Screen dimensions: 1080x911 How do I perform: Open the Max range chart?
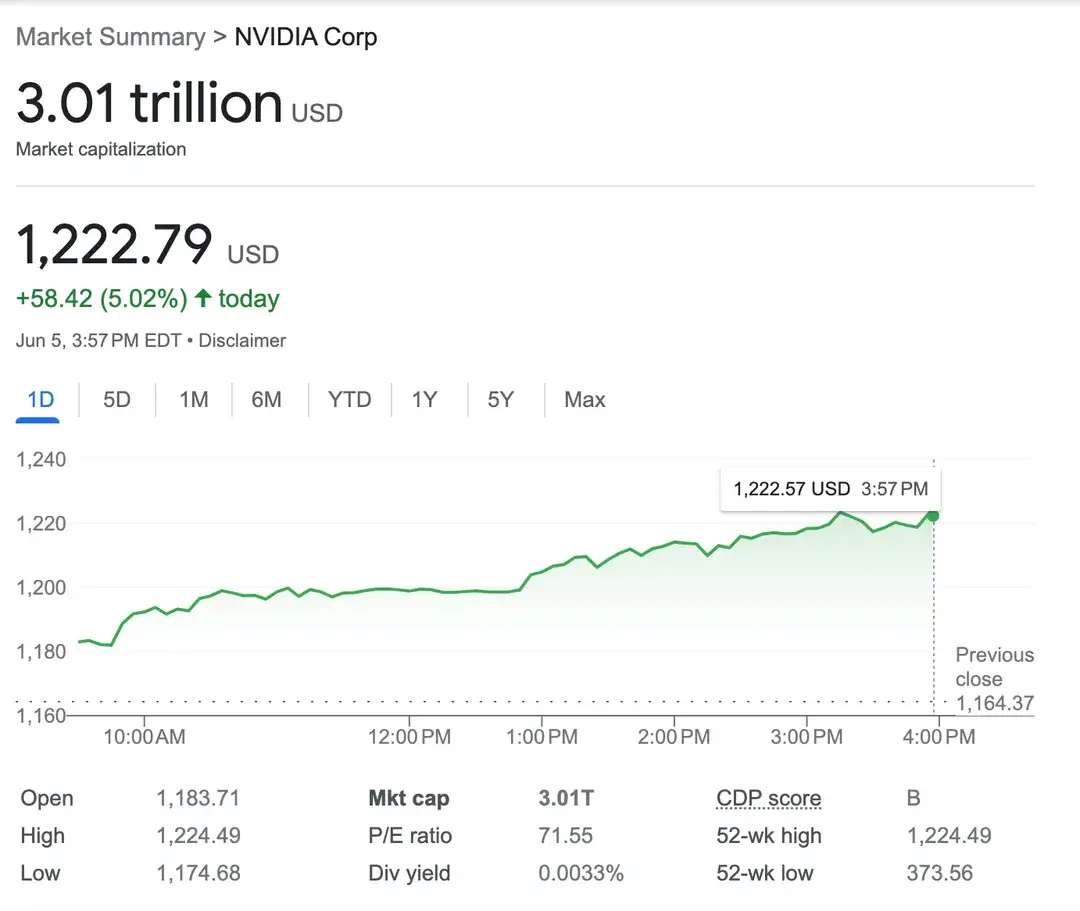point(585,399)
